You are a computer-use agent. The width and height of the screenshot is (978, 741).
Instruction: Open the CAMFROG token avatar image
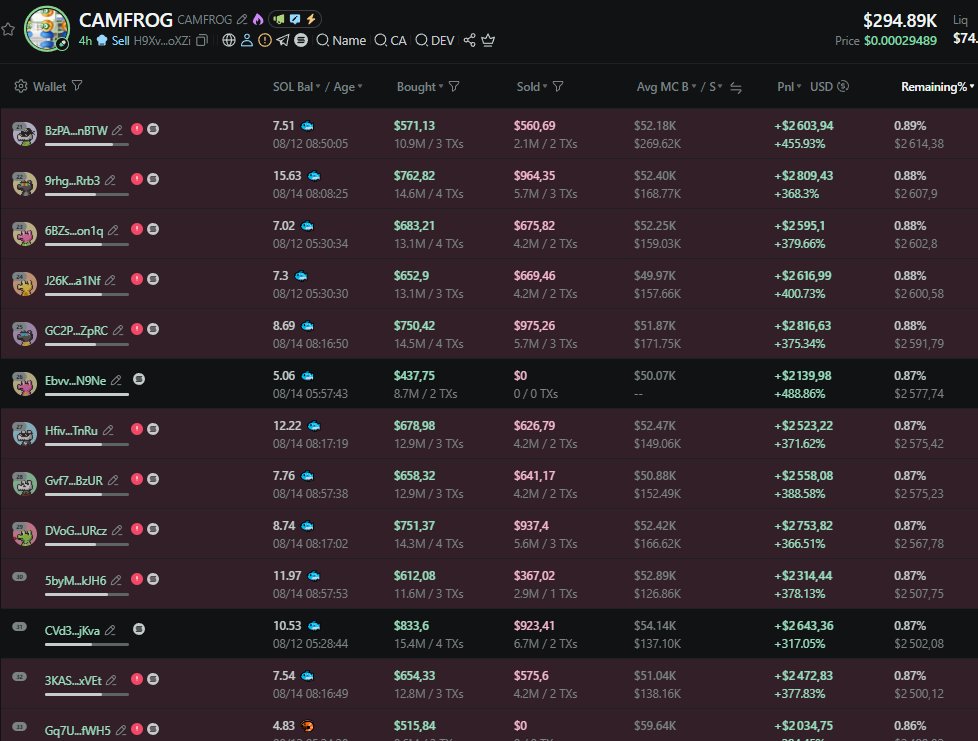(47, 29)
